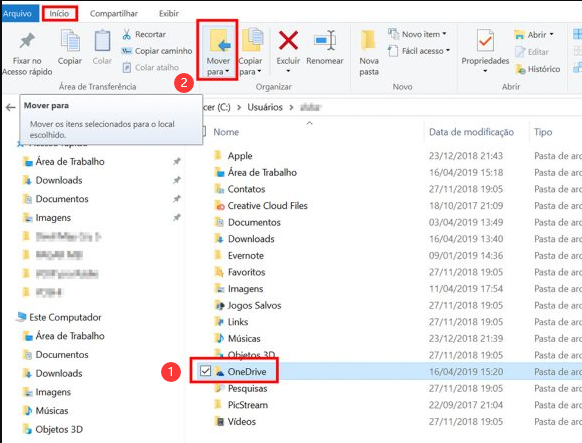Image resolution: width=582 pixels, height=443 pixels.
Task: Sort by Data de modificação column
Action: pos(471,132)
